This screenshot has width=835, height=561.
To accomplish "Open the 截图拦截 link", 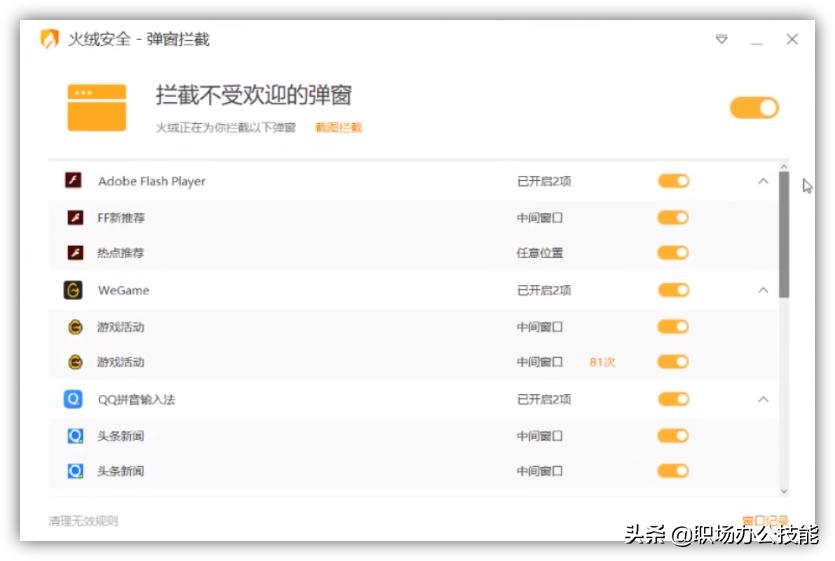I will click(x=339, y=127).
